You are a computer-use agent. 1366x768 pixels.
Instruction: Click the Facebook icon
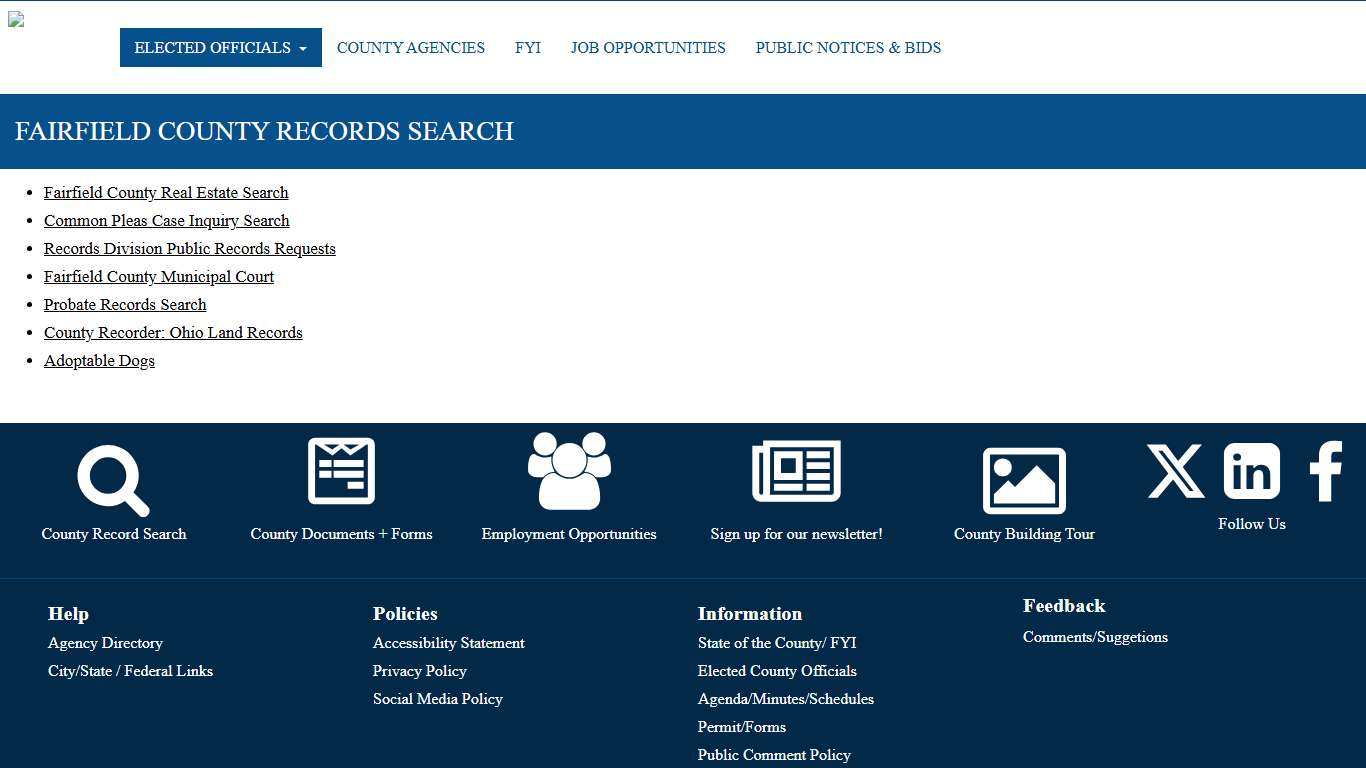click(x=1326, y=472)
